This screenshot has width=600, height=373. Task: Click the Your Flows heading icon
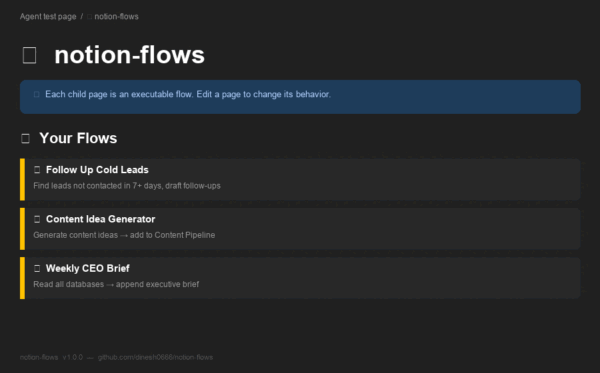pyautogui.click(x=25, y=138)
